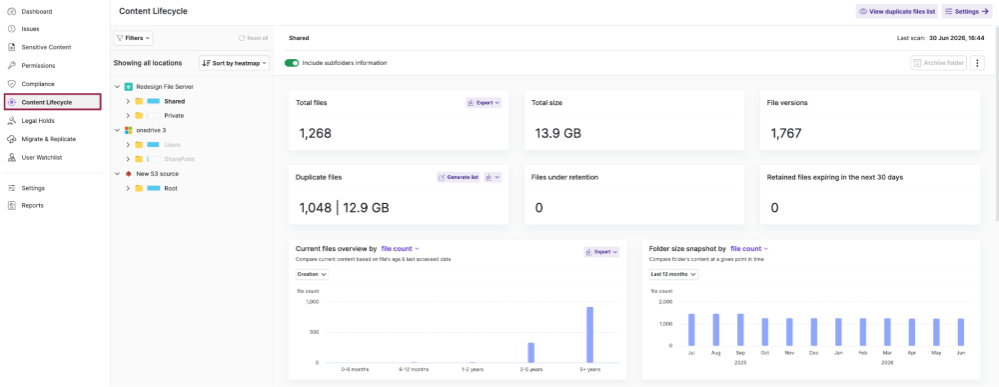Image resolution: width=999 pixels, height=387 pixels.
Task: Expand the Users folder chevron
Action: (128, 145)
